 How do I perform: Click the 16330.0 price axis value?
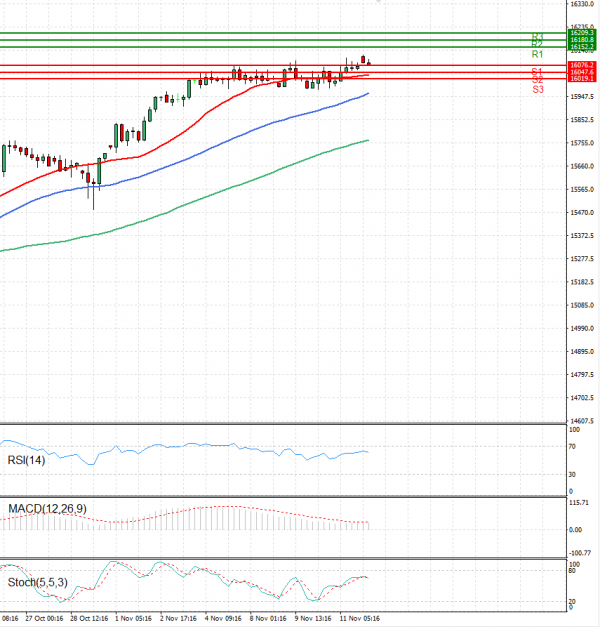pos(582,4)
